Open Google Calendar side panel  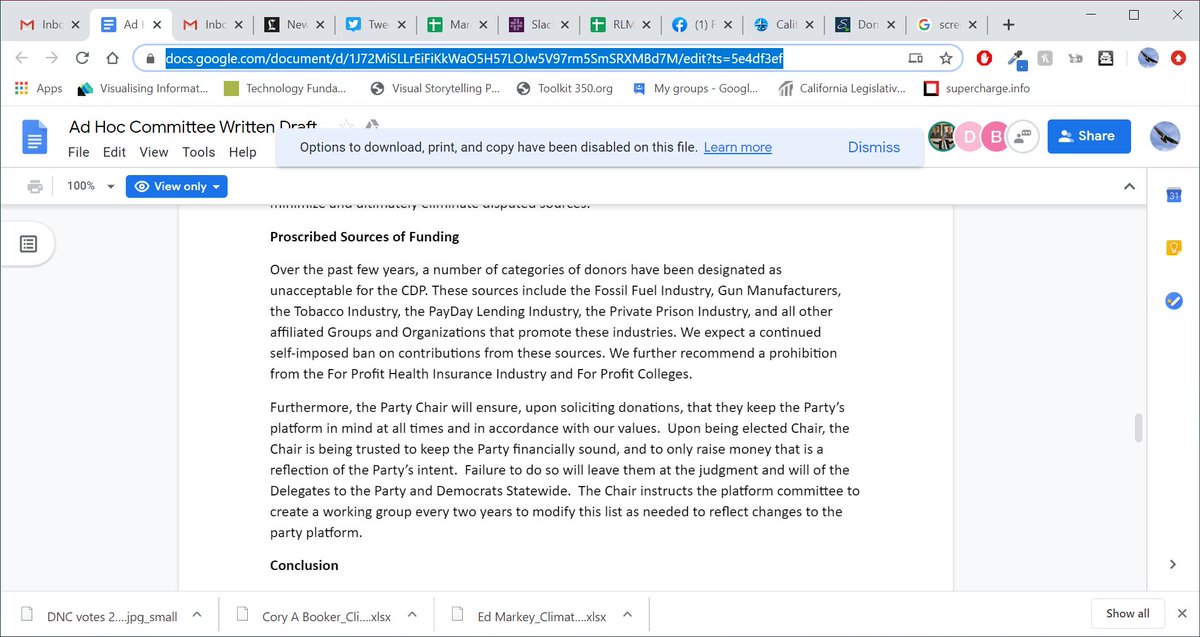1174,196
